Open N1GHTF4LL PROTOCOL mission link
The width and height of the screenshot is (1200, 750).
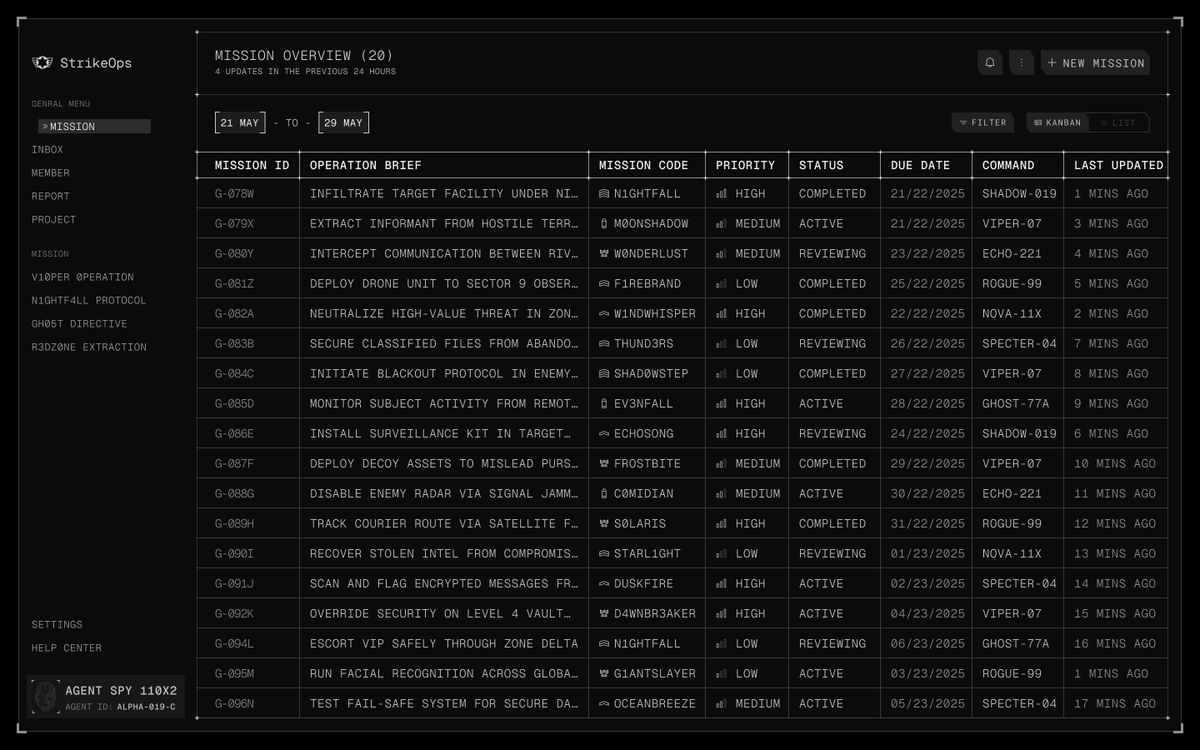click(89, 301)
